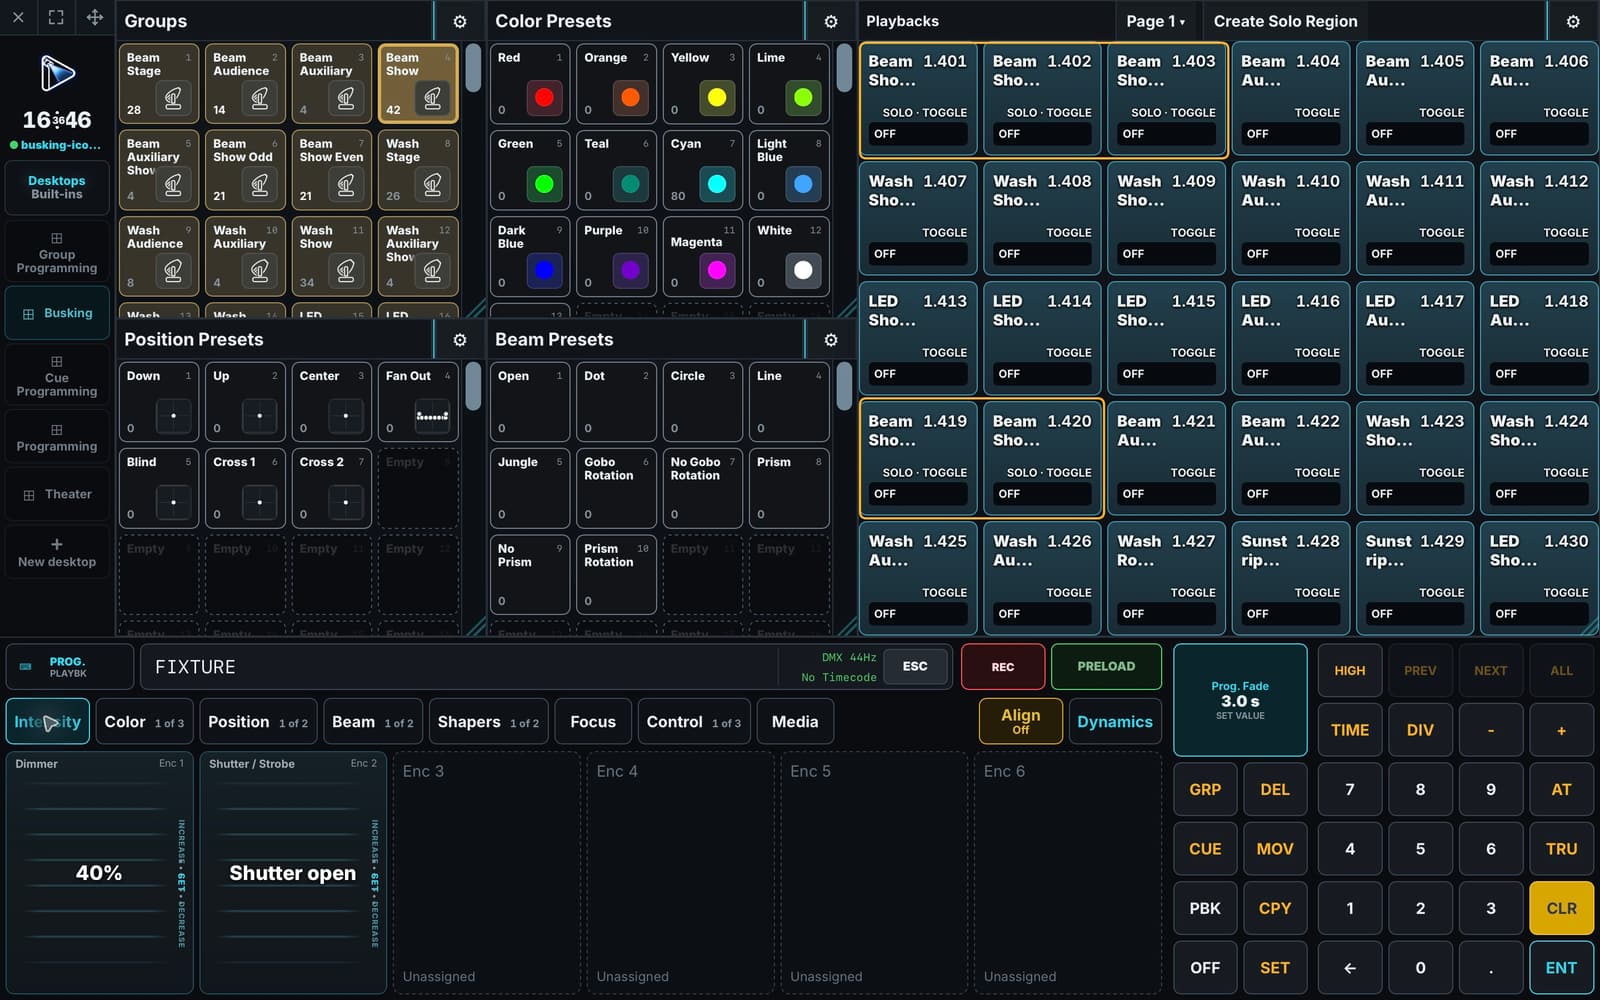Select Wash Stage group fixture icon

(x=433, y=185)
